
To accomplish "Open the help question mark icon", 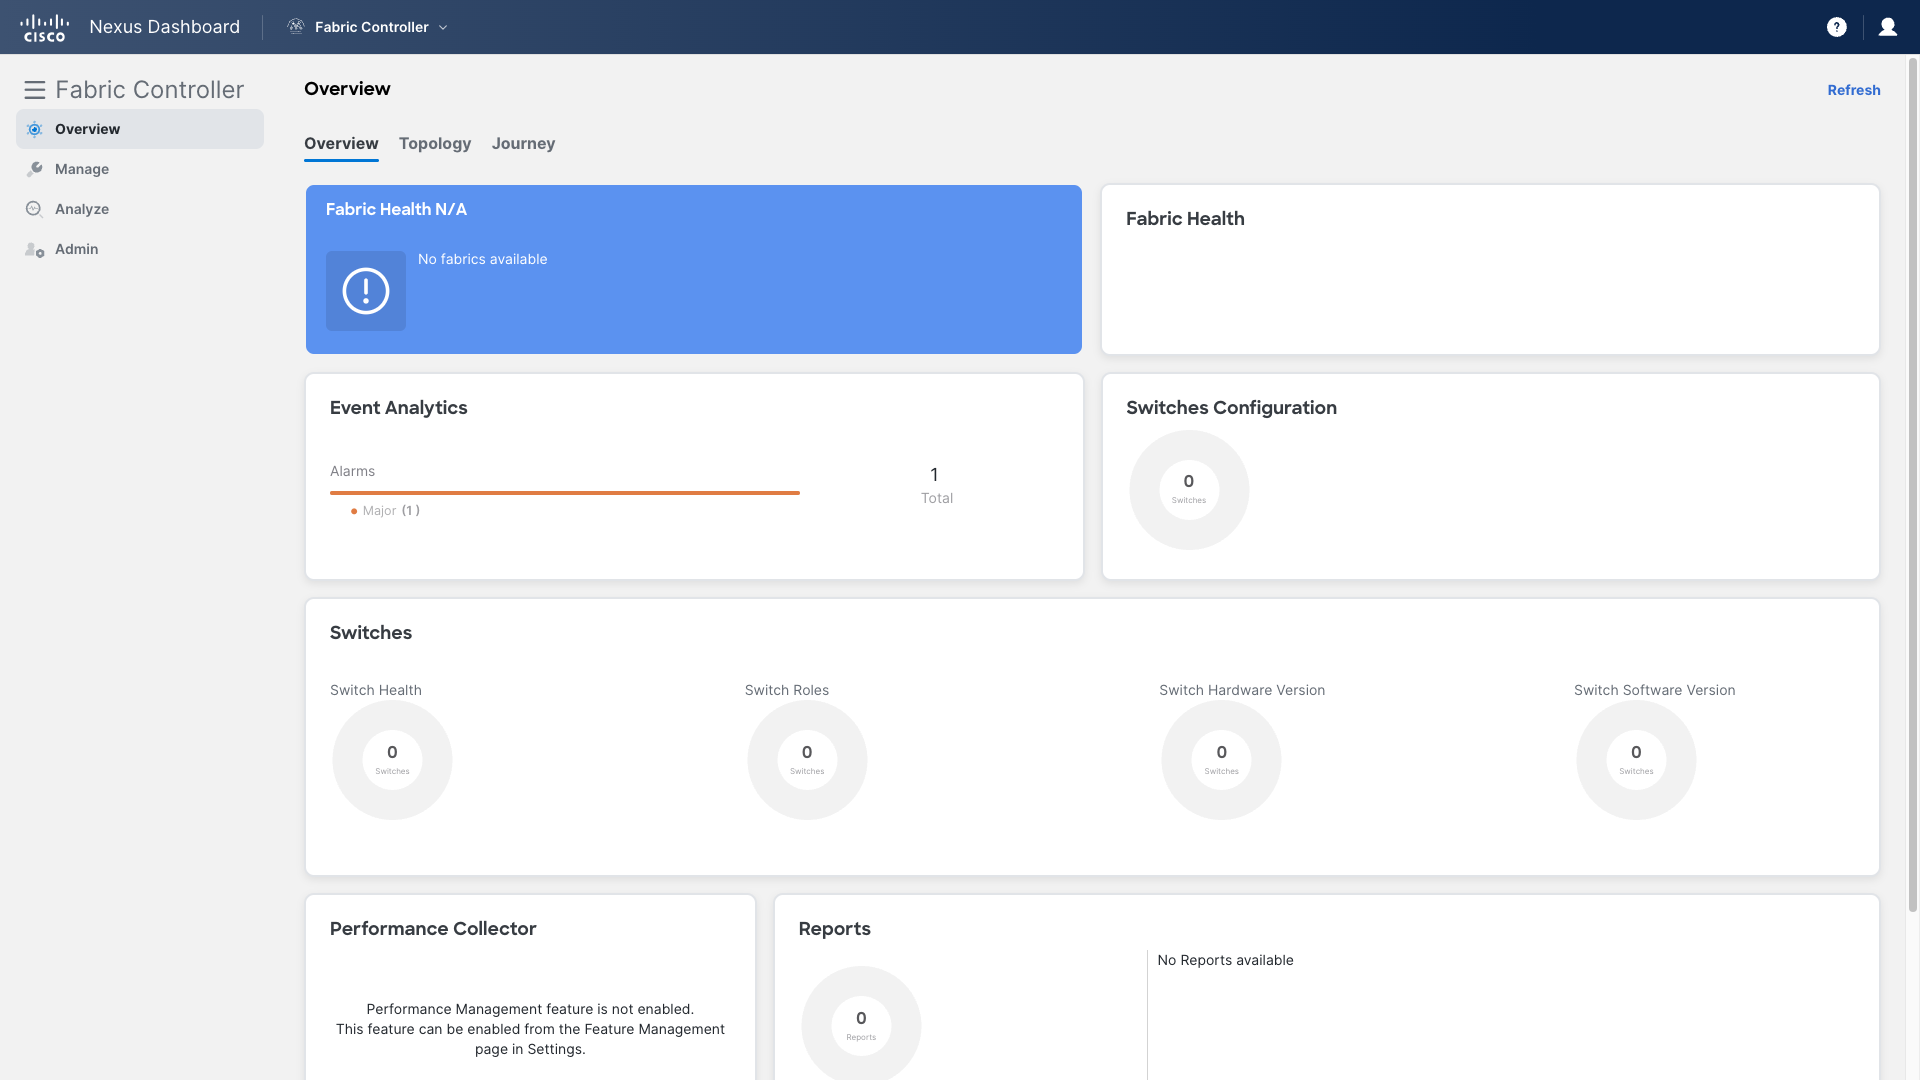I will (1837, 27).
